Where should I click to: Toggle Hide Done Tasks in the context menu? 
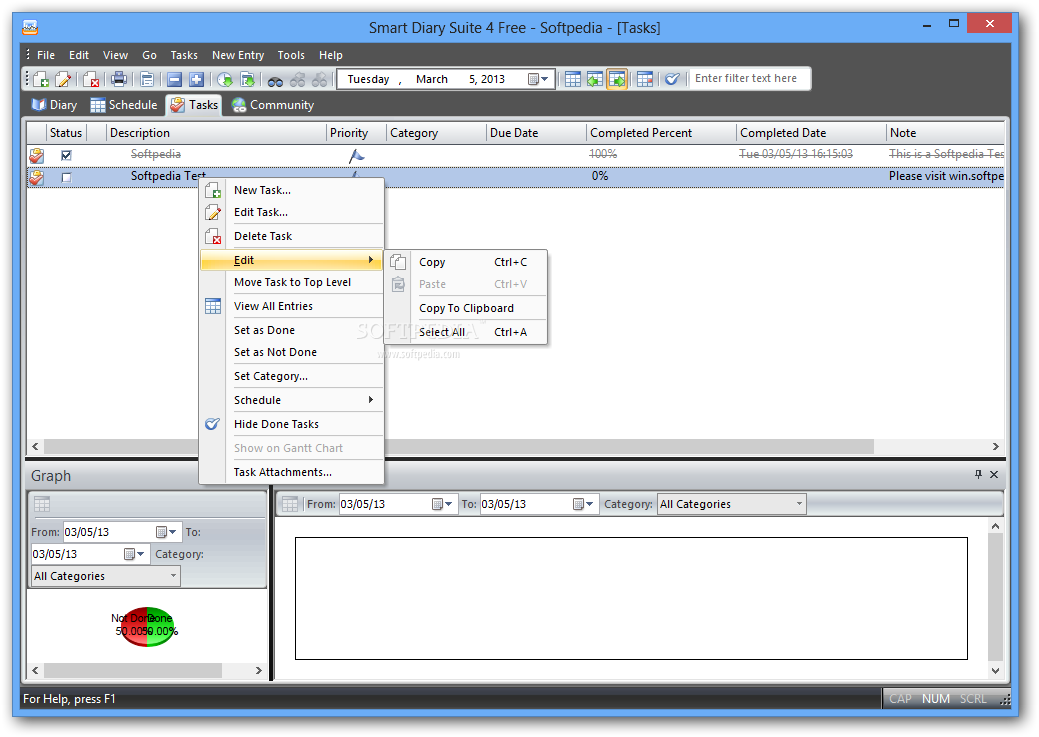pyautogui.click(x=292, y=424)
